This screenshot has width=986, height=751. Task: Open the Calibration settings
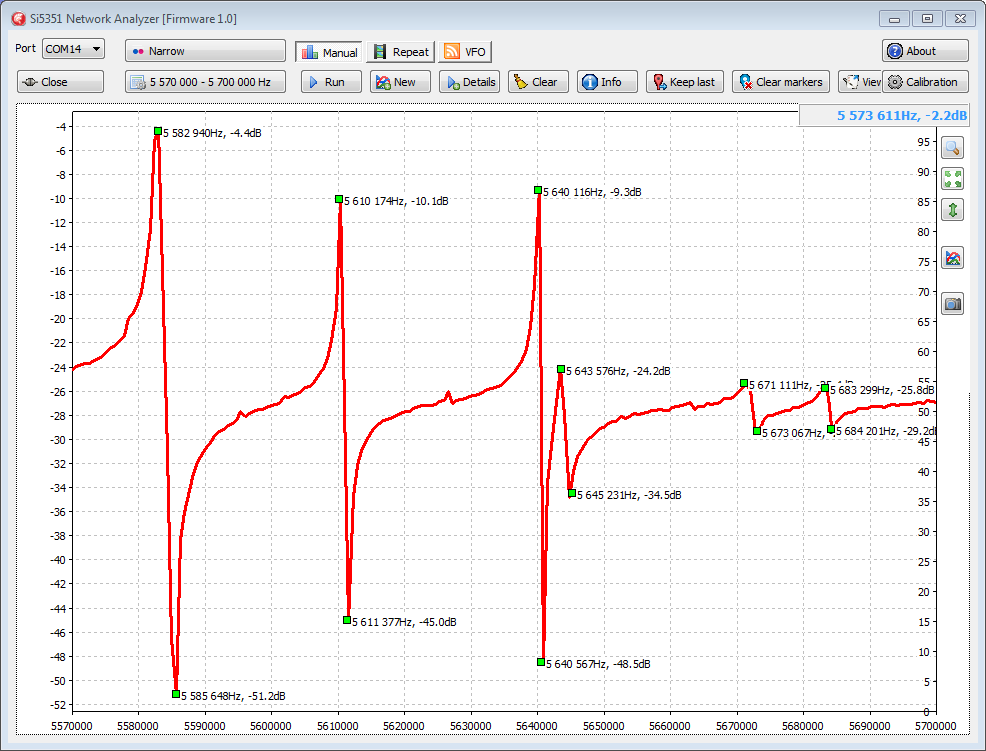[923, 82]
